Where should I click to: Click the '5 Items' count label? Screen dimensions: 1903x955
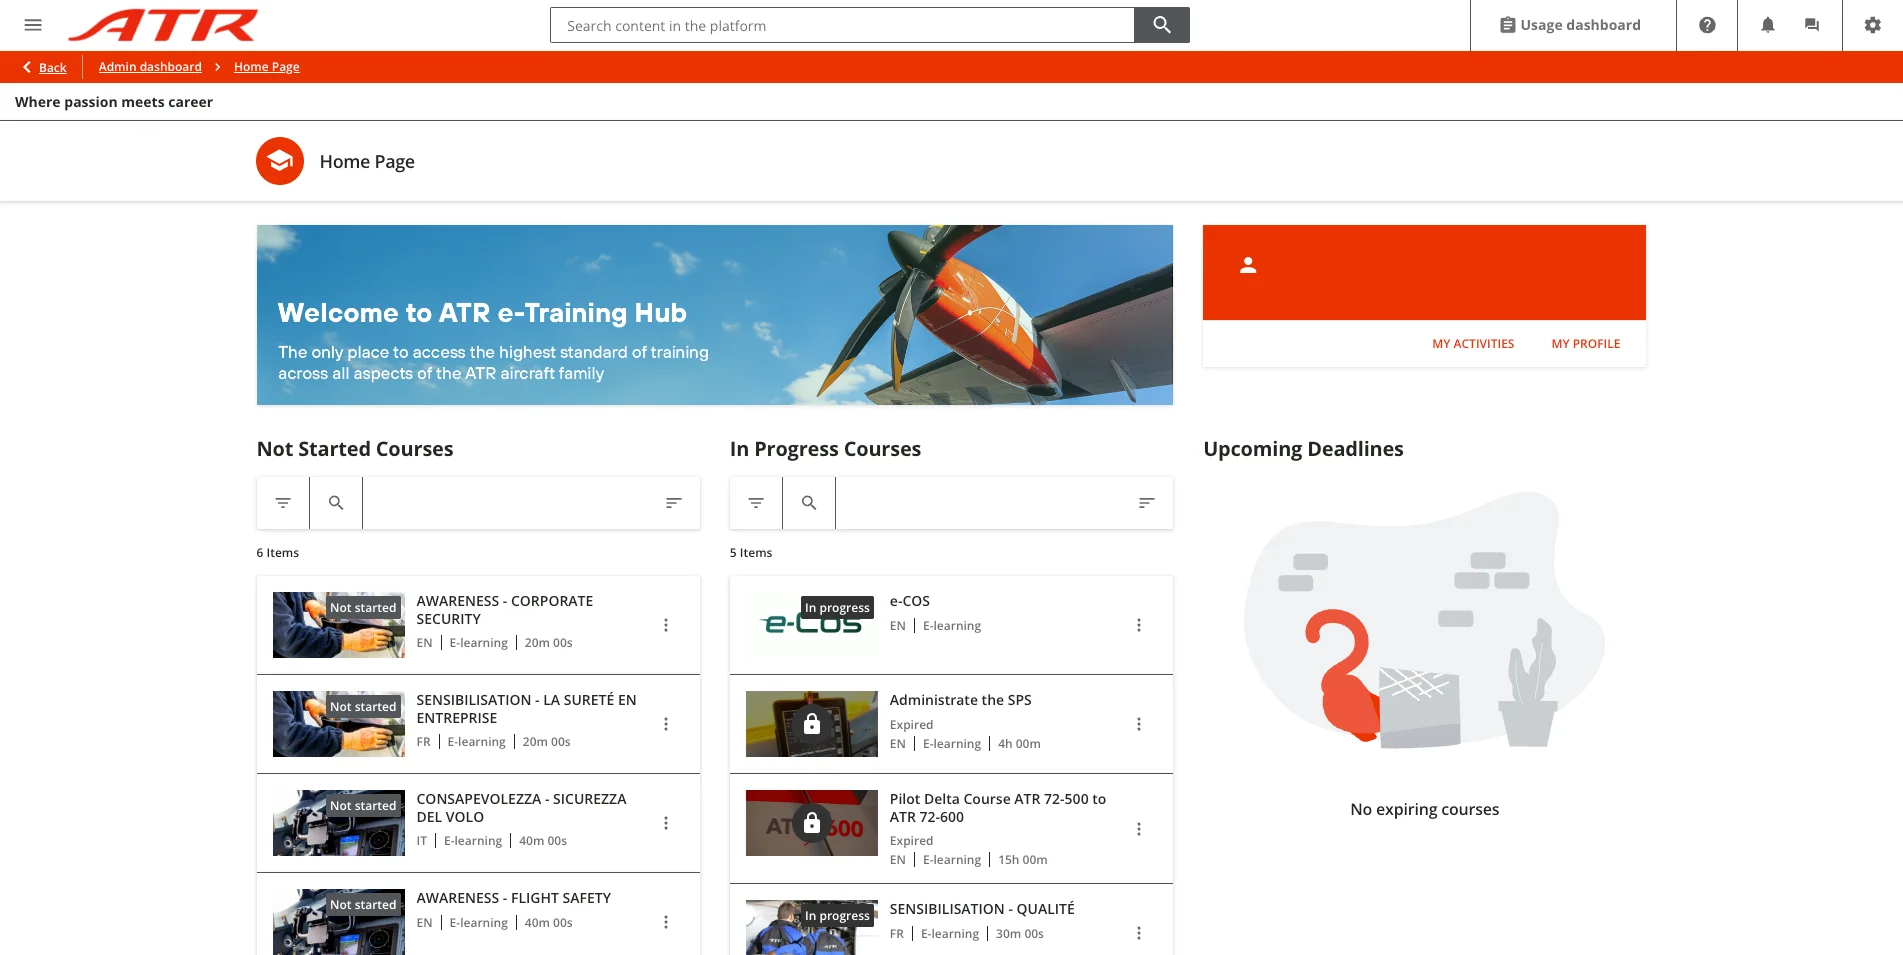pyautogui.click(x=751, y=553)
